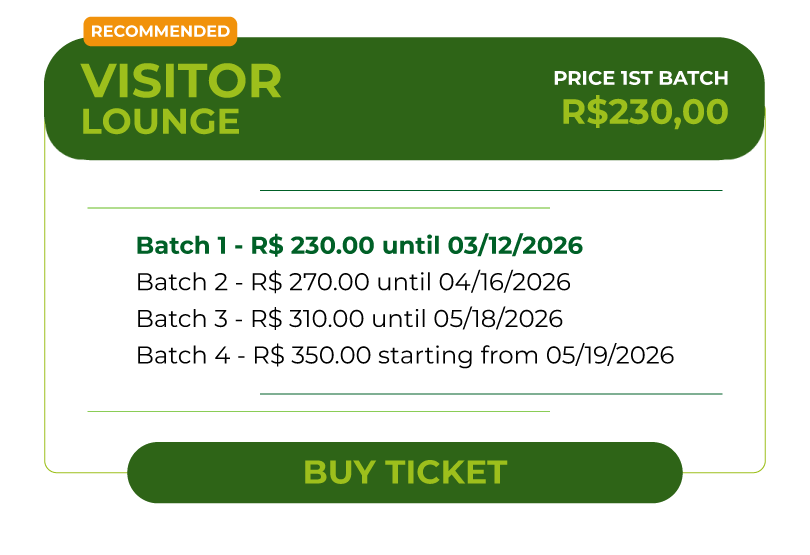
Task: Click "until" in the Batch 2 line
Action: pyautogui.click(x=400, y=283)
